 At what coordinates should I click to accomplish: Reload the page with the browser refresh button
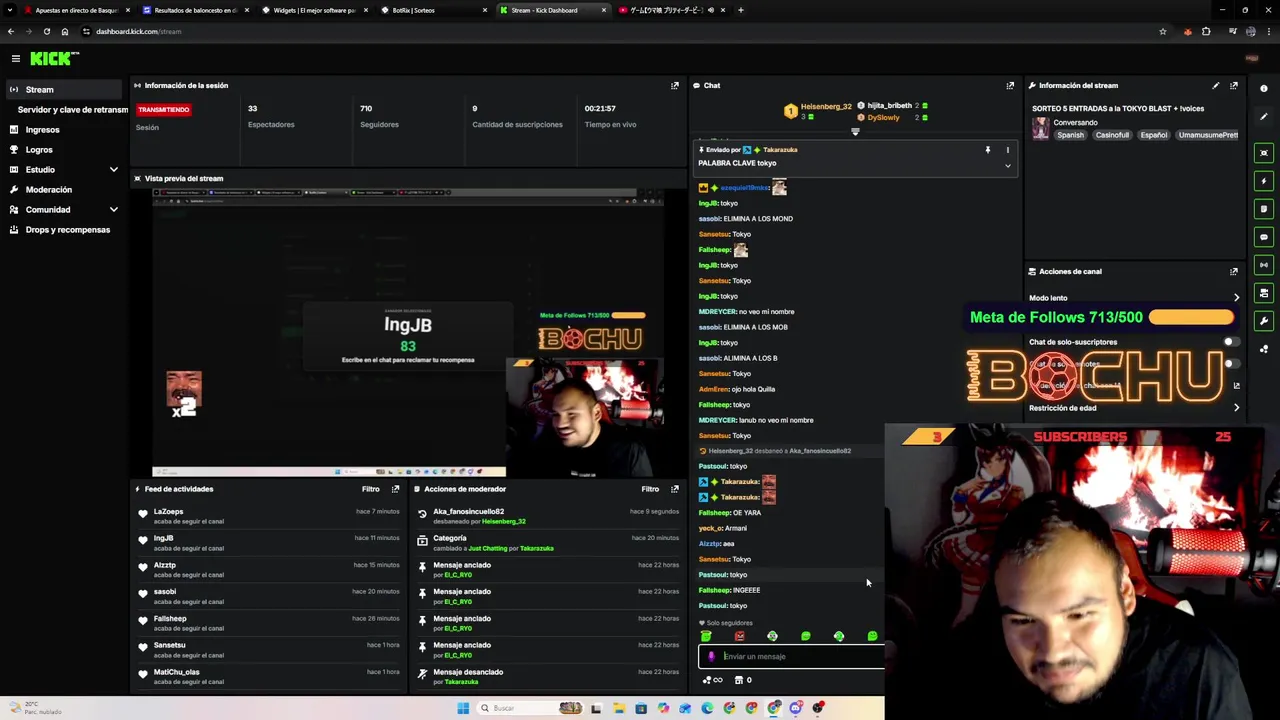tap(46, 32)
